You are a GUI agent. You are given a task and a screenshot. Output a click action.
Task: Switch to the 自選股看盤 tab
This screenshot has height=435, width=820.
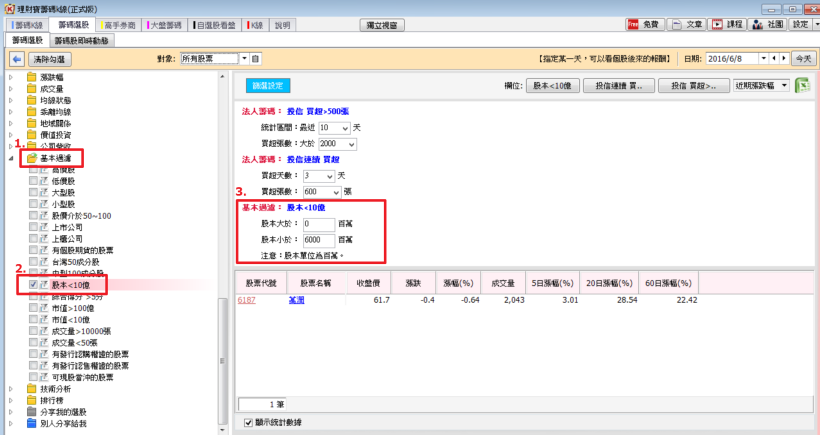coord(214,25)
